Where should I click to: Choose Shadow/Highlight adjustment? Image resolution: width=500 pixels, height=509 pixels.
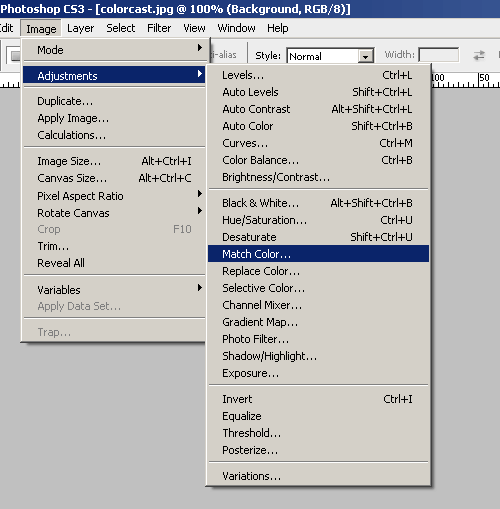pyautogui.click(x=318, y=356)
